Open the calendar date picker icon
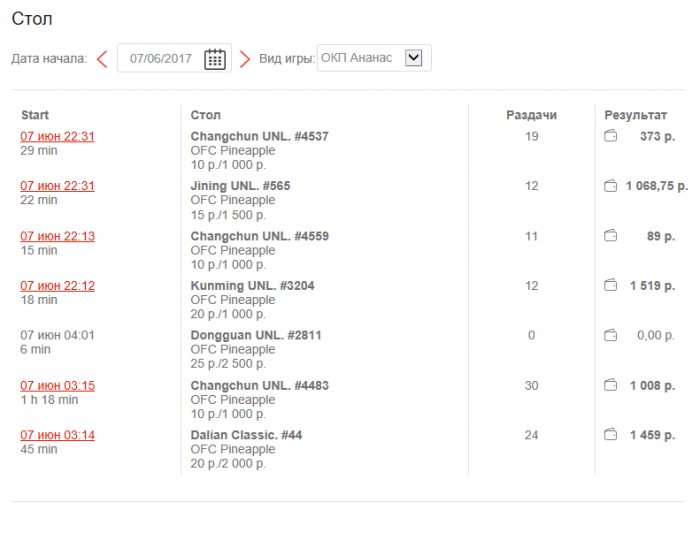This screenshot has height=548, width=700. pos(215,59)
